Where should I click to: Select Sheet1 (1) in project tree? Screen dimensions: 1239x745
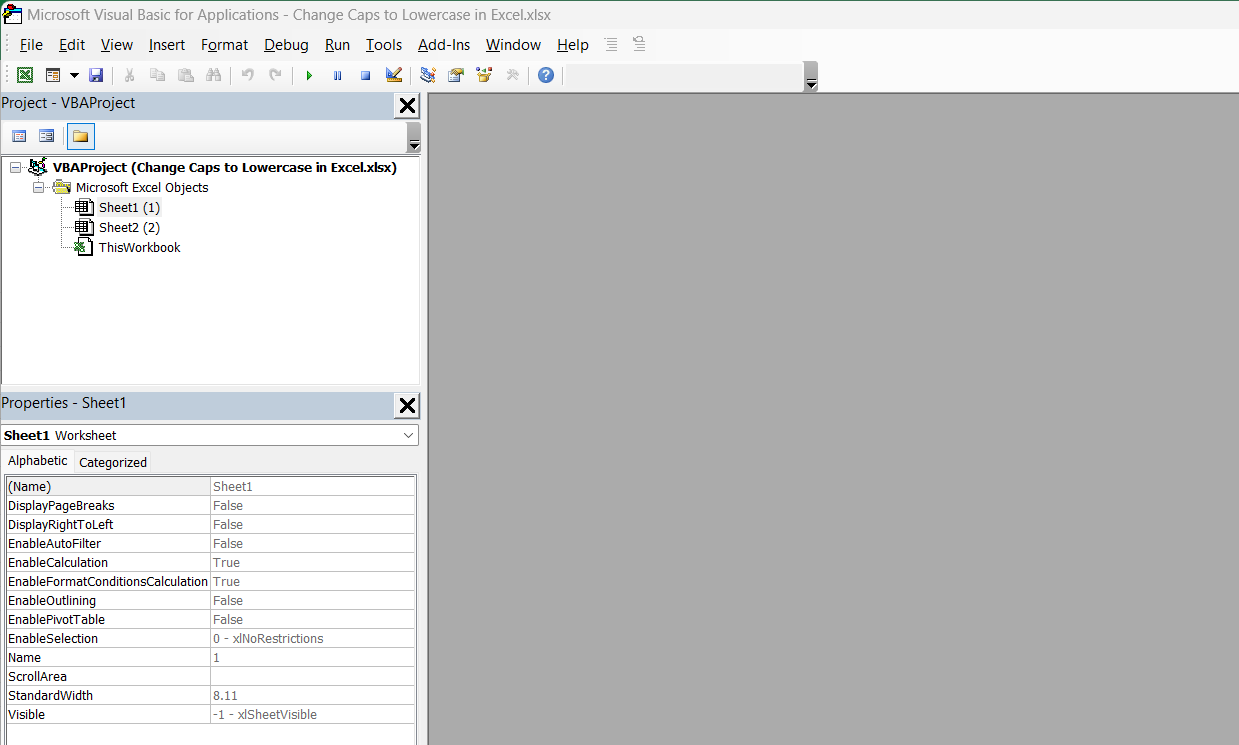pyautogui.click(x=129, y=208)
